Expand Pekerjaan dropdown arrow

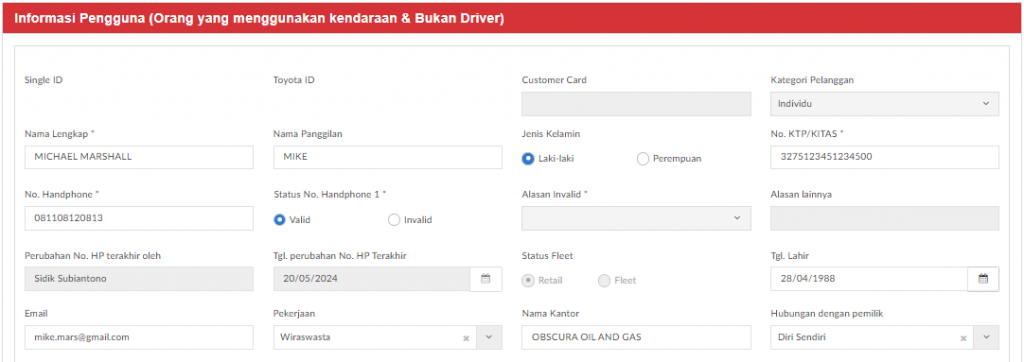pyautogui.click(x=490, y=338)
